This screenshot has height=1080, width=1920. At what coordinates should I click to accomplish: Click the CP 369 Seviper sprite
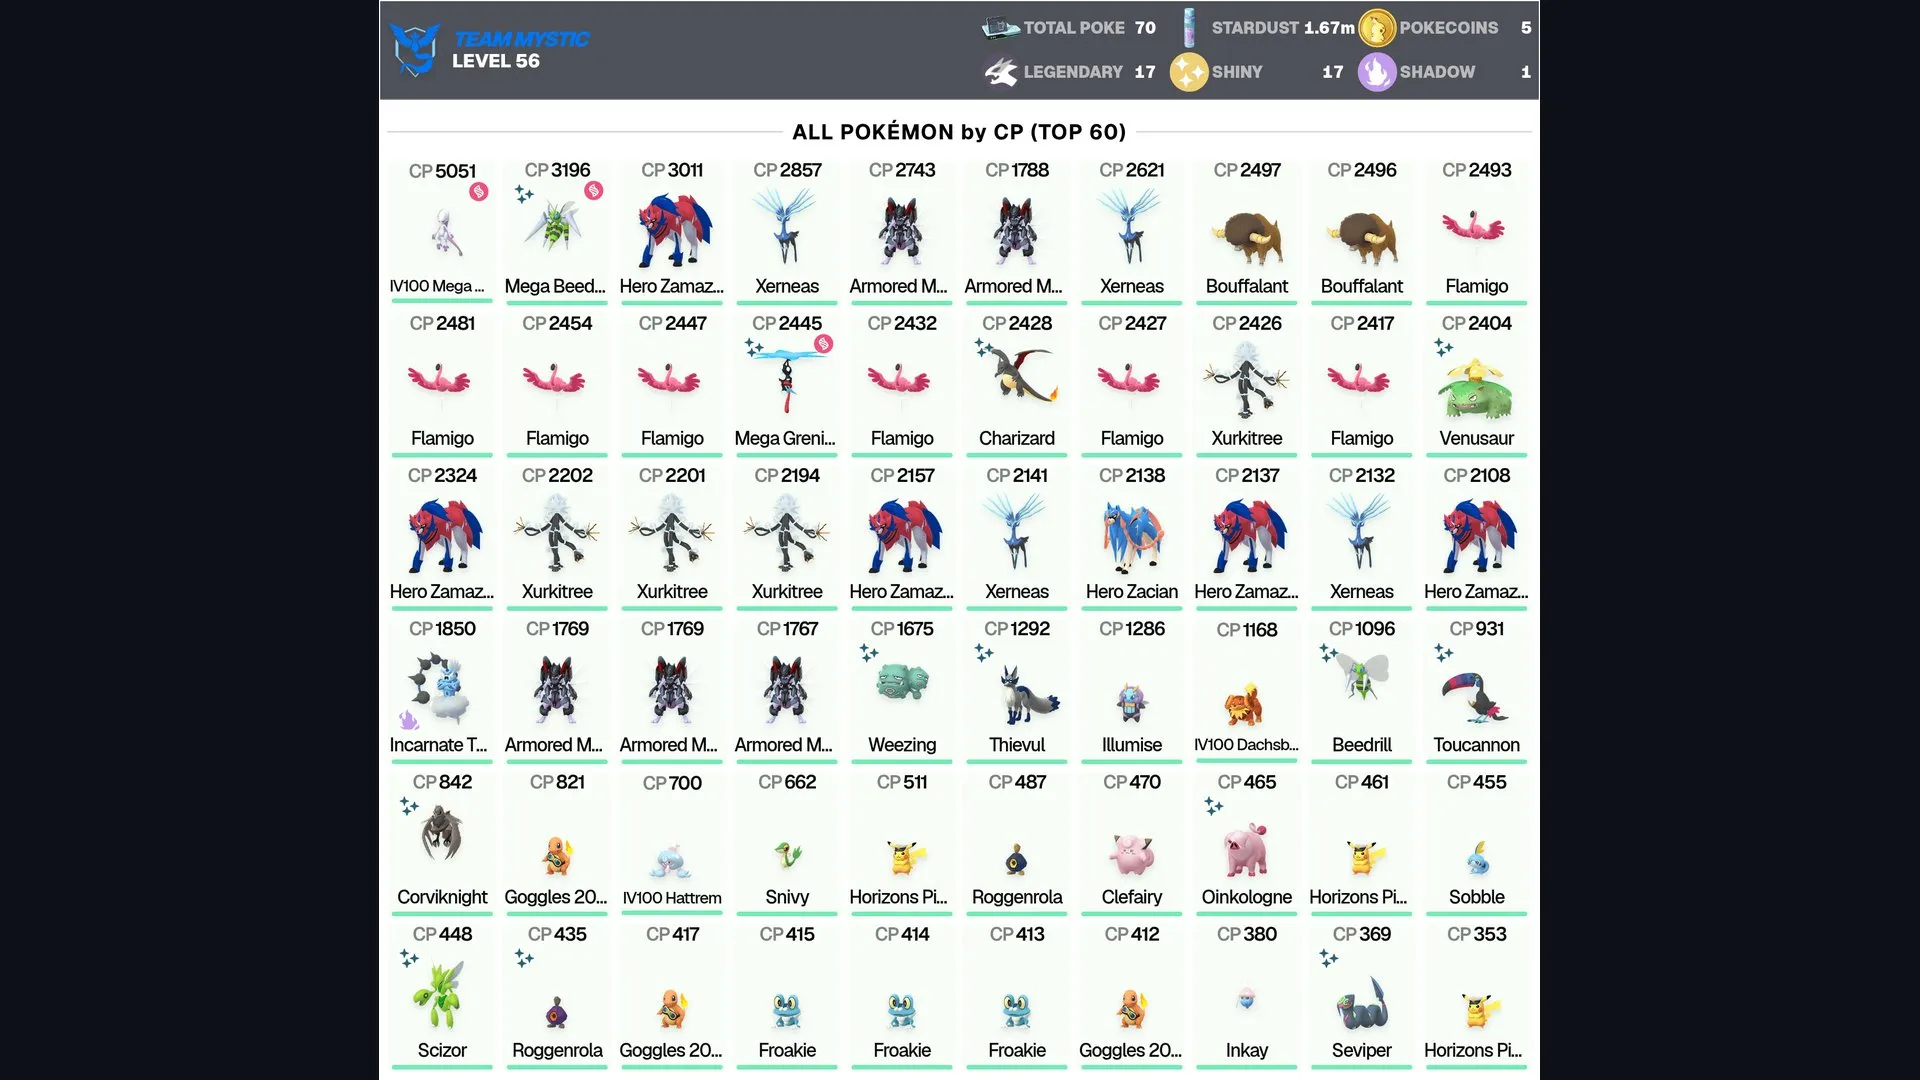[x=1362, y=1003]
